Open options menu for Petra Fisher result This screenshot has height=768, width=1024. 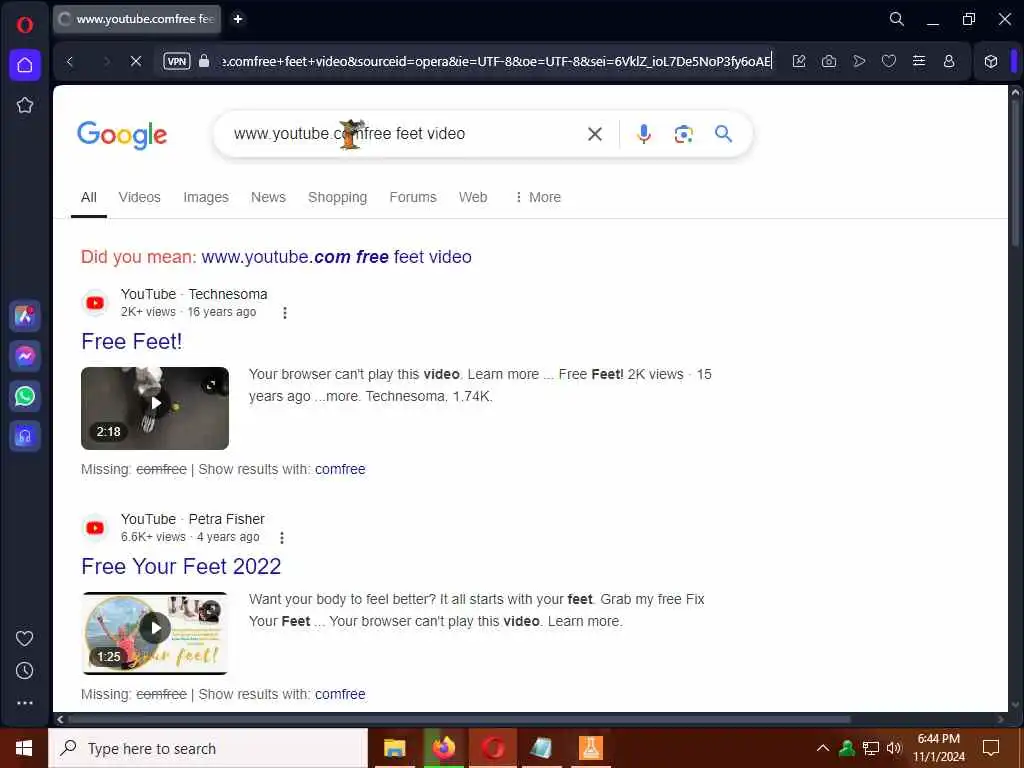(x=281, y=538)
